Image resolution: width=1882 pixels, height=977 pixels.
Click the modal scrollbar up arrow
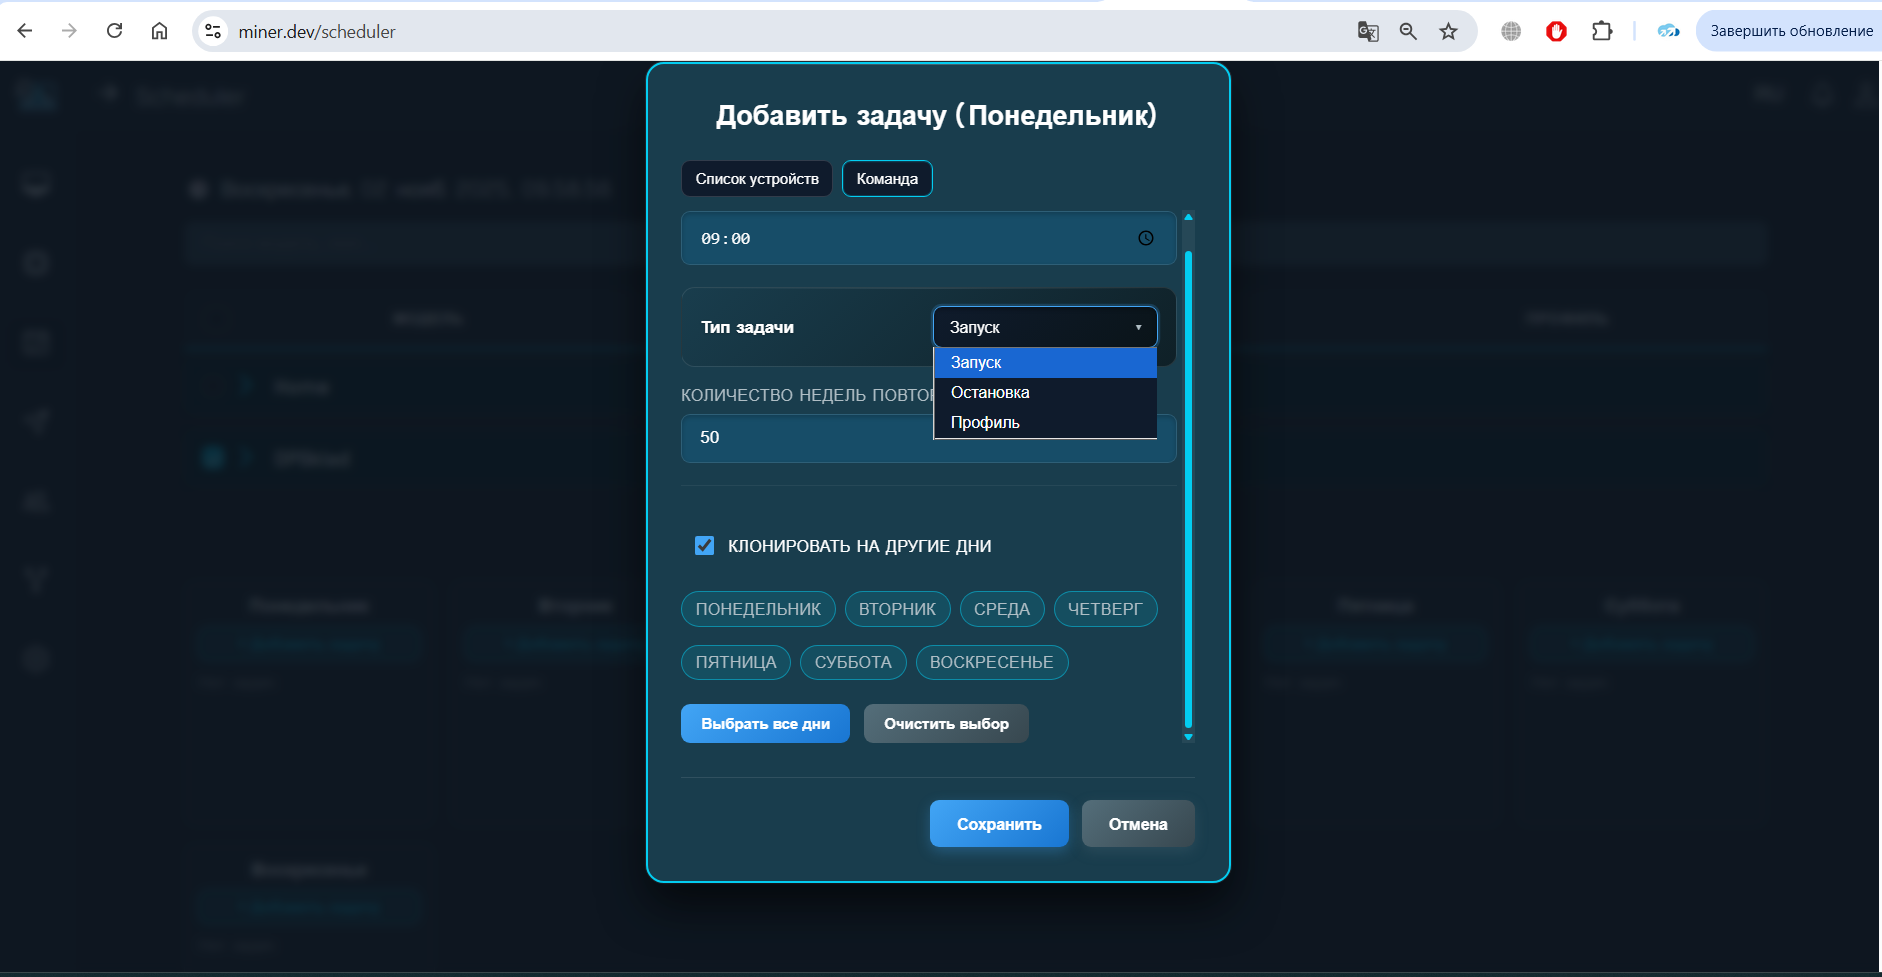1188,217
